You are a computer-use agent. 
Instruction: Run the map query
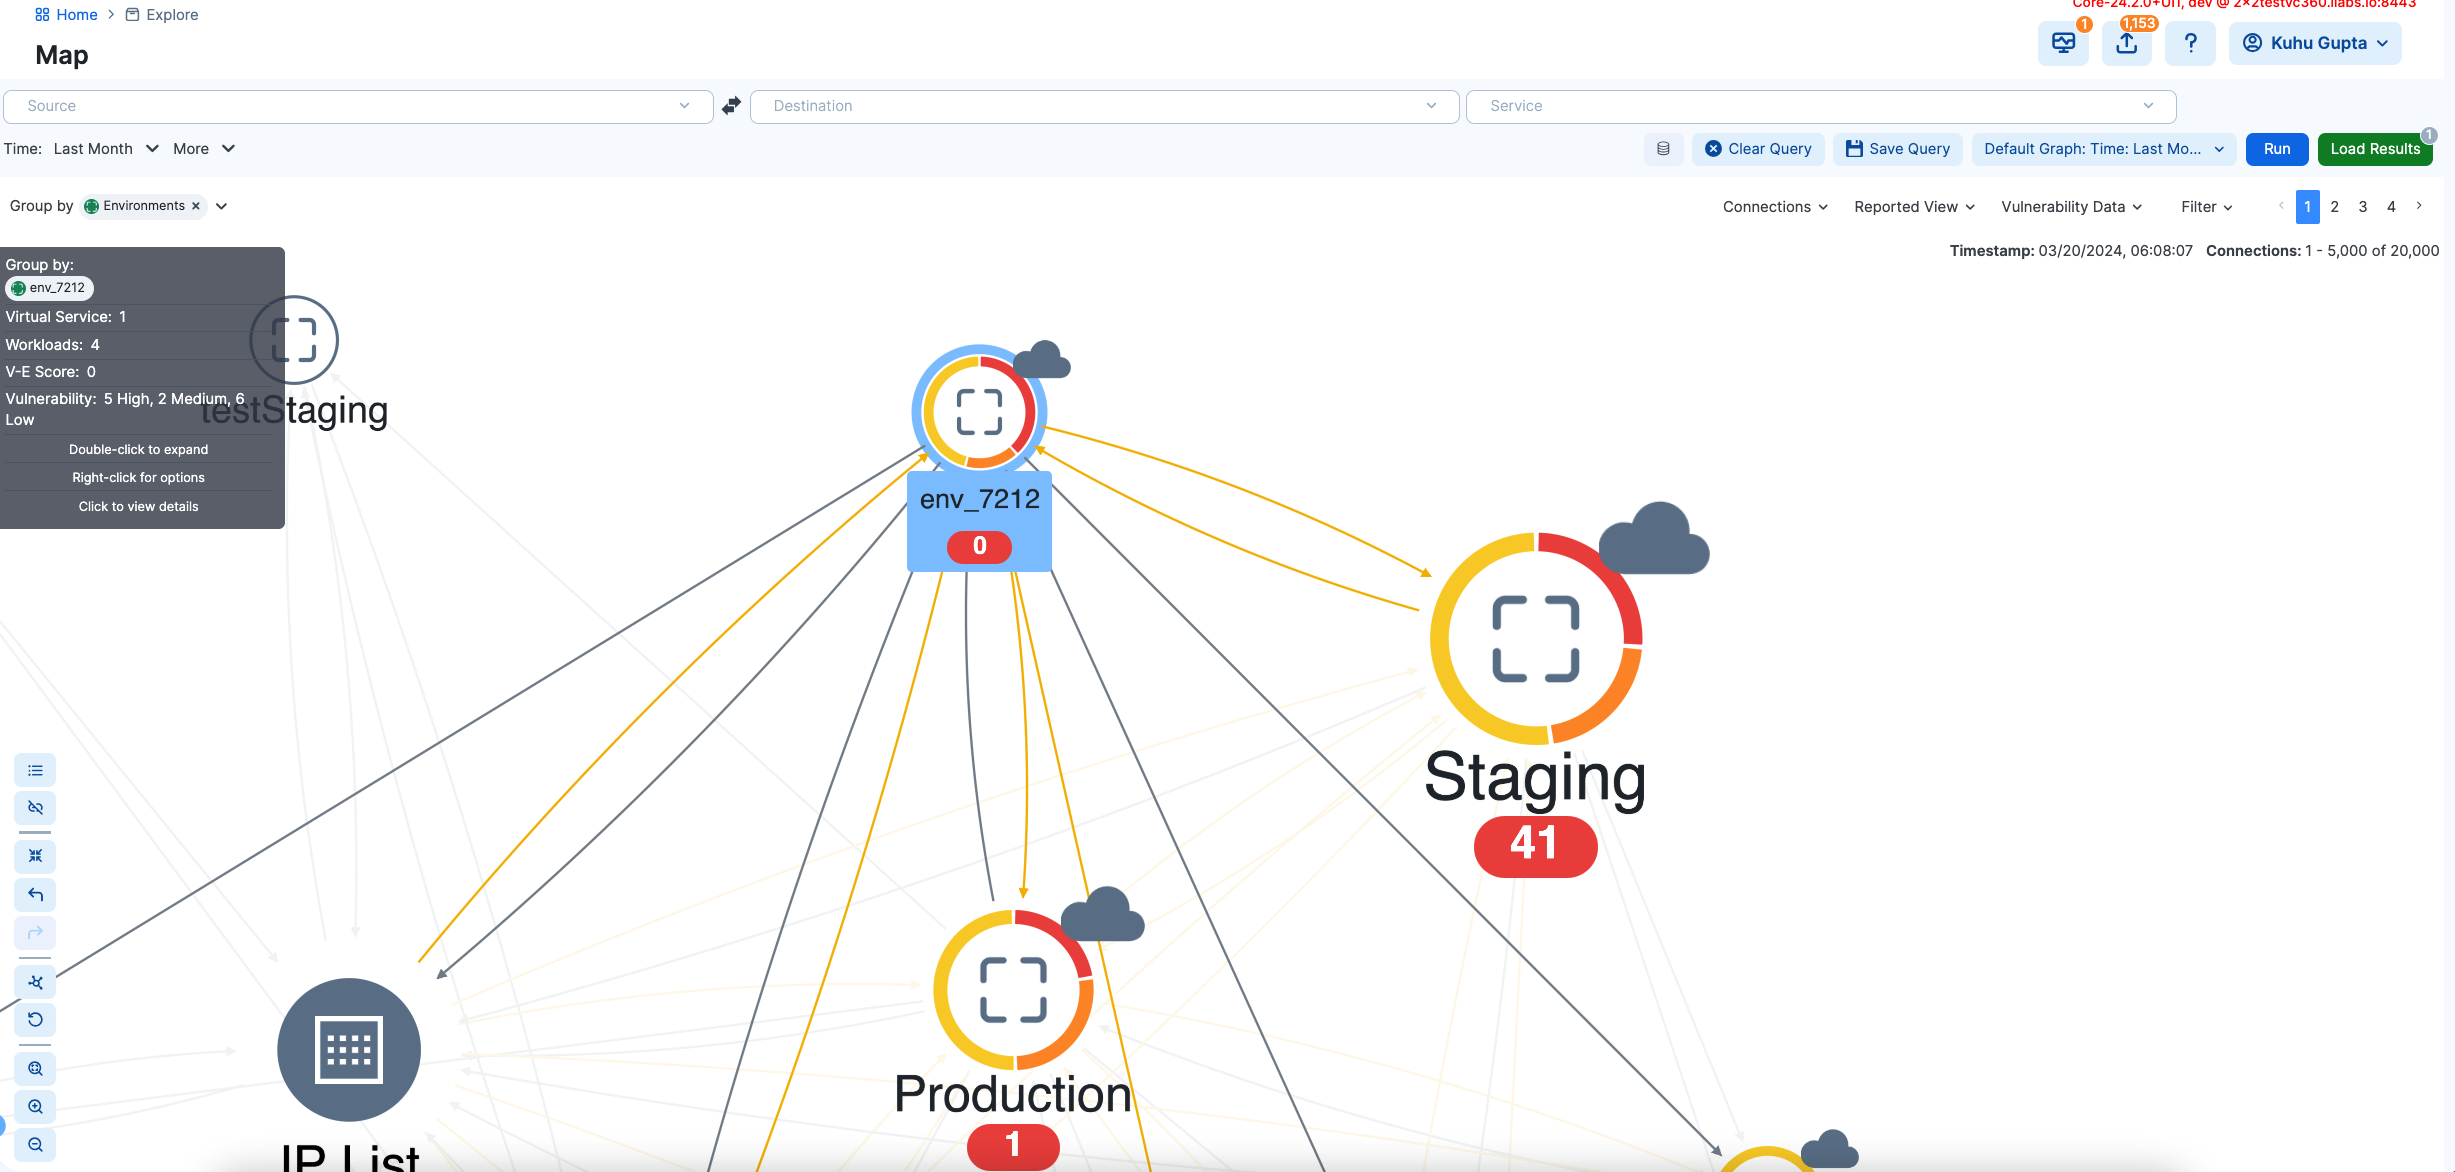[2277, 149]
